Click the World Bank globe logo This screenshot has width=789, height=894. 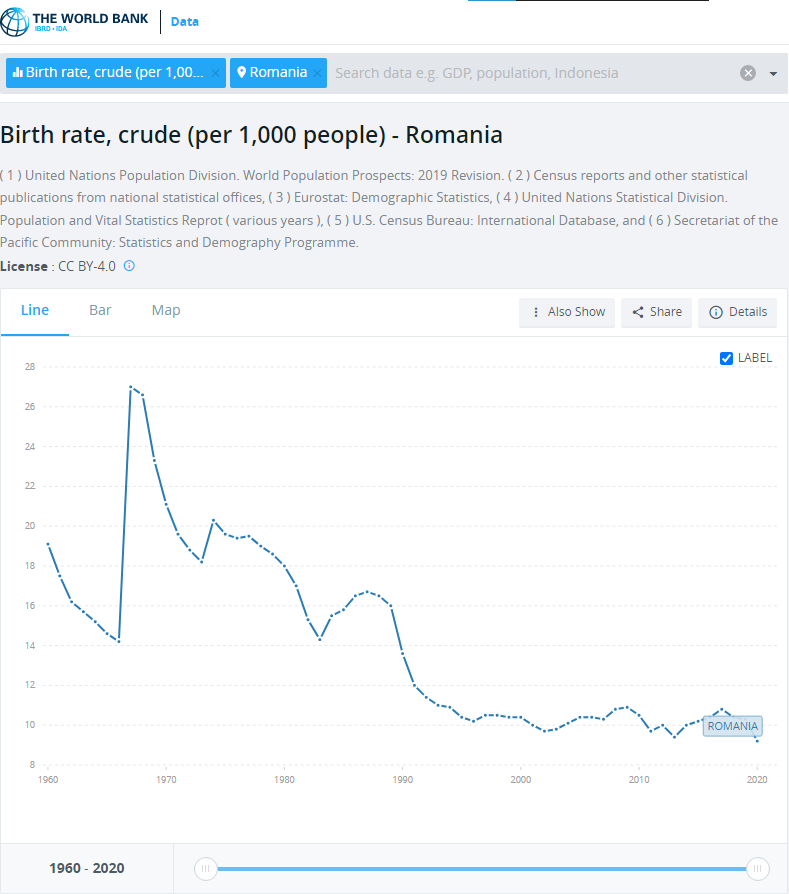tap(14, 22)
